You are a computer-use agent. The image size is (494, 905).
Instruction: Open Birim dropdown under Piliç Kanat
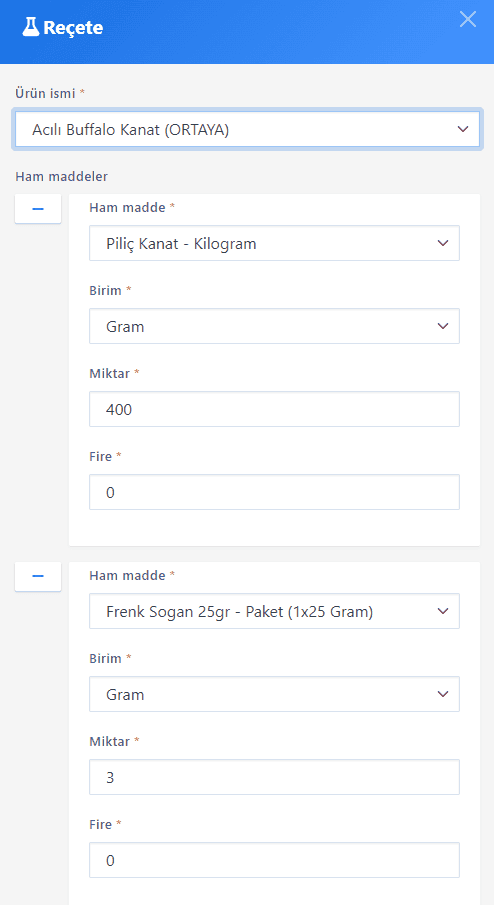click(274, 326)
